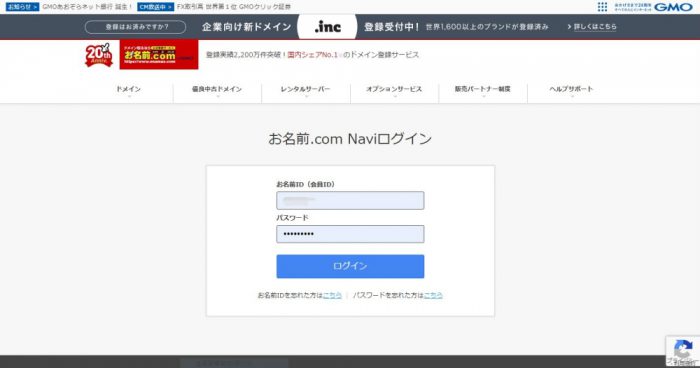Click the 登録受付中! banner text
700x368 pixels.
pyautogui.click(x=392, y=27)
